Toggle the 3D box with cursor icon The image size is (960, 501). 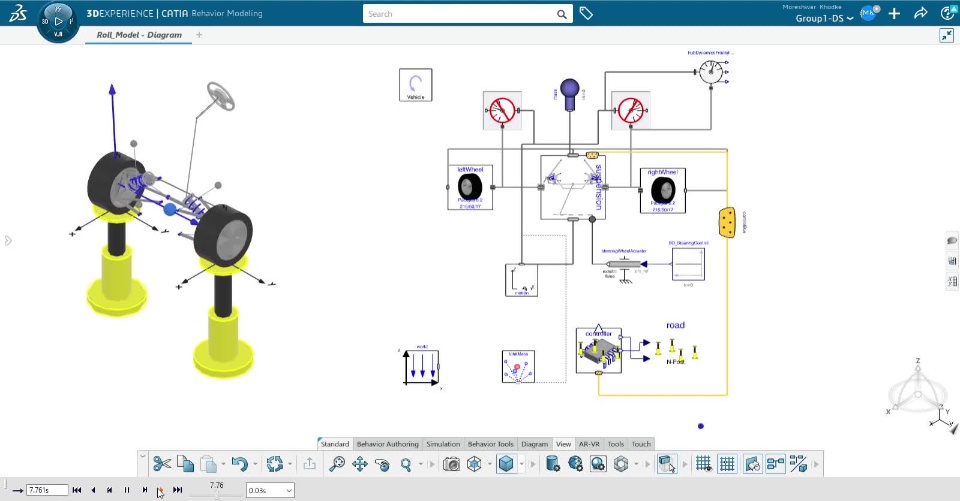[667, 464]
